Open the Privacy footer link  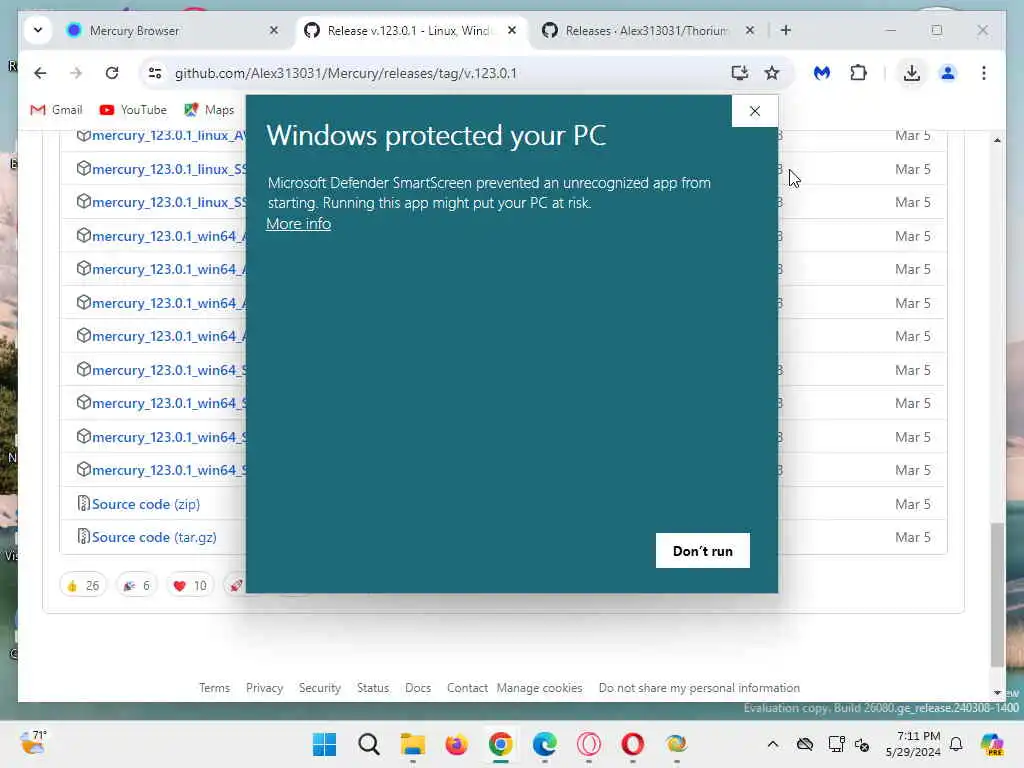point(264,688)
